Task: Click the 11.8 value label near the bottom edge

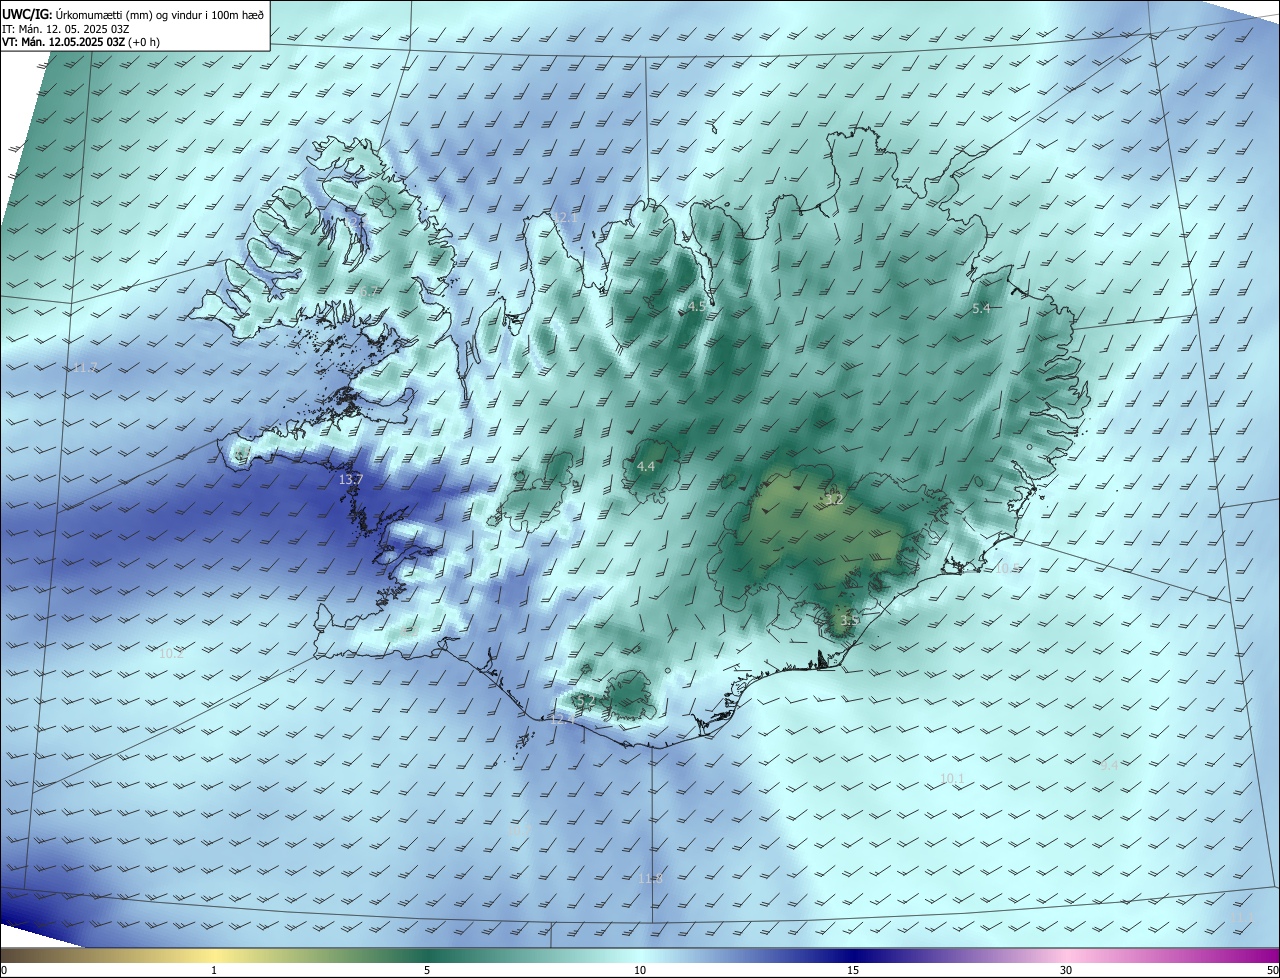Action: pos(651,878)
